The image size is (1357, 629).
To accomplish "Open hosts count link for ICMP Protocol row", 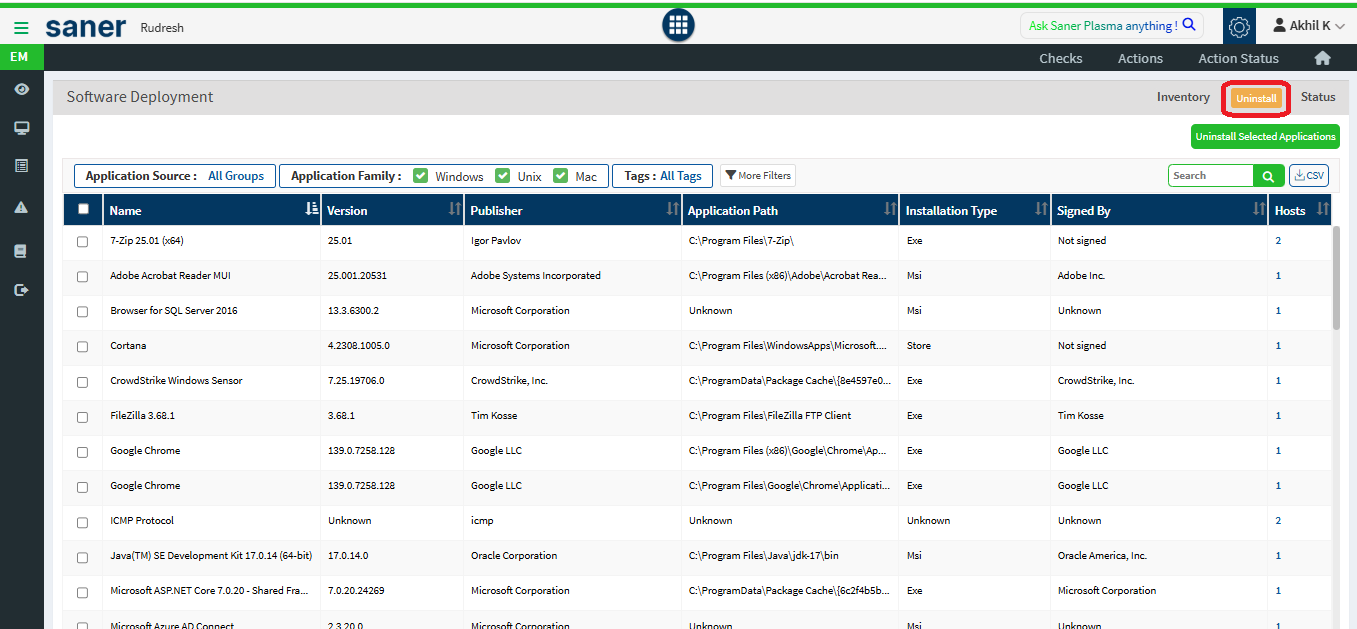I will pos(1278,521).
